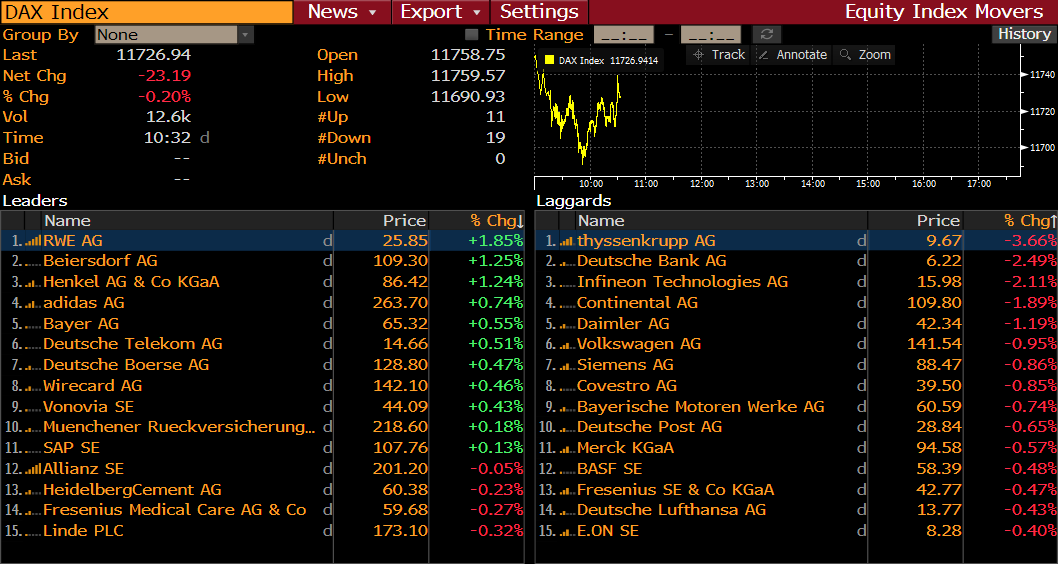Click the bar chart icon beside Allianz SE
This screenshot has width=1058, height=564.
click(x=33, y=469)
